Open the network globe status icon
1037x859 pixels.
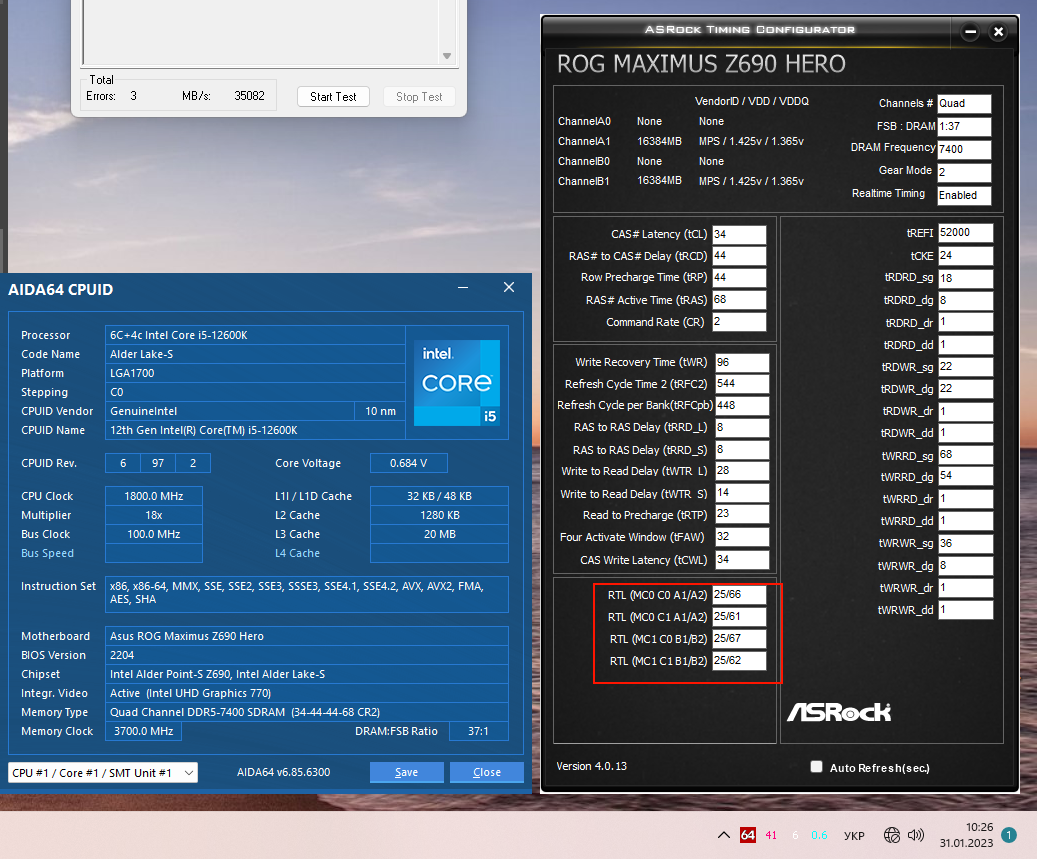click(x=892, y=835)
